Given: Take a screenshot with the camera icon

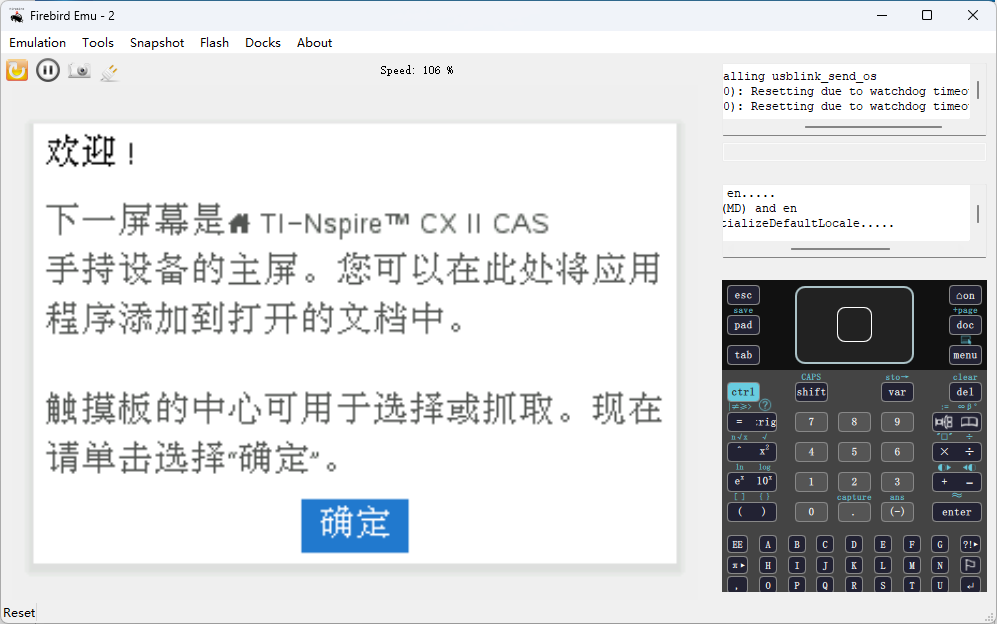Looking at the screenshot, I should (79, 70).
